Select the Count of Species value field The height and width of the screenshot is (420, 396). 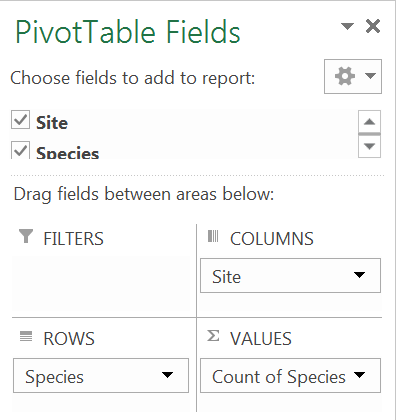point(290,376)
